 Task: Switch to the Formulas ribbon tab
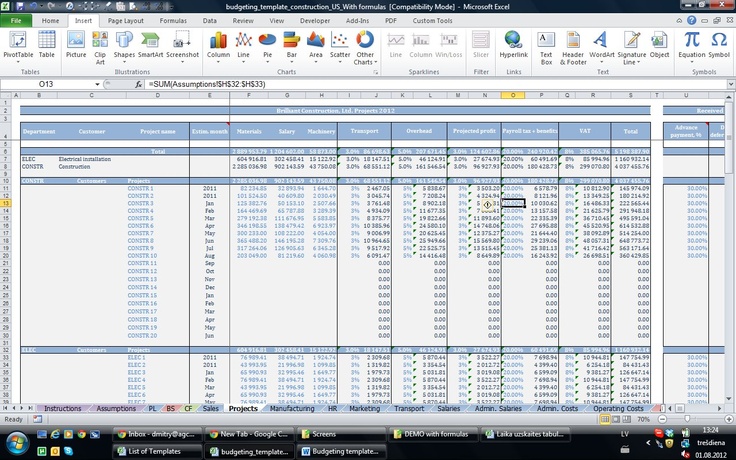(x=173, y=20)
